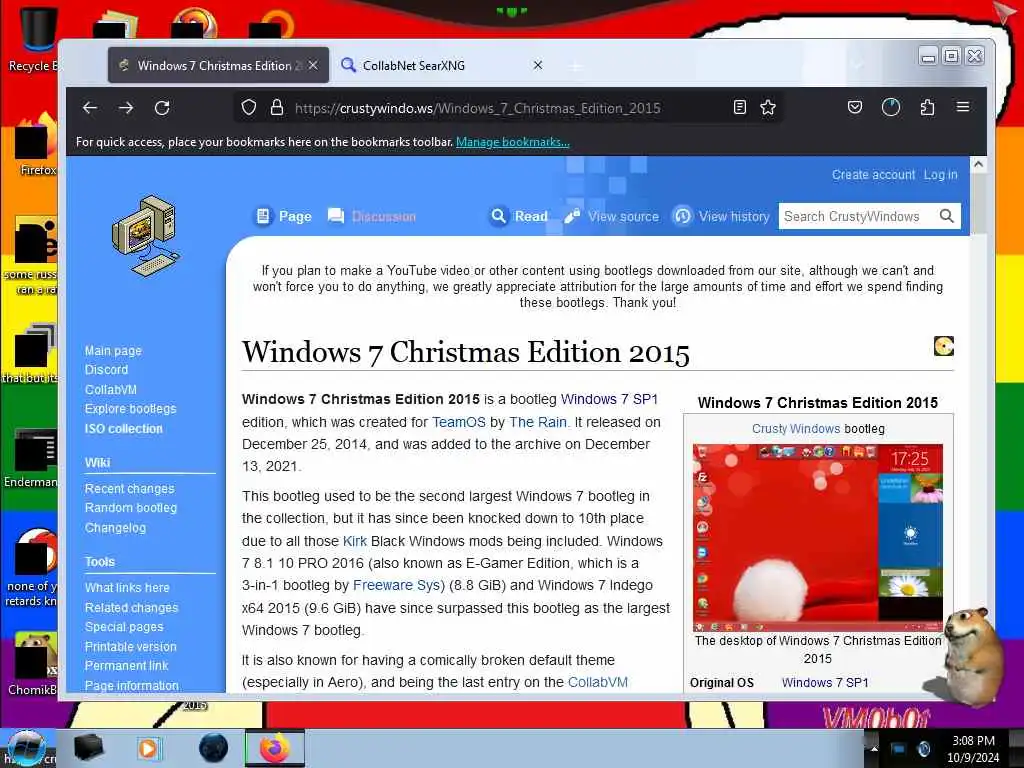This screenshot has height=768, width=1024.
Task: Open Random bootleg link
Action: click(131, 507)
